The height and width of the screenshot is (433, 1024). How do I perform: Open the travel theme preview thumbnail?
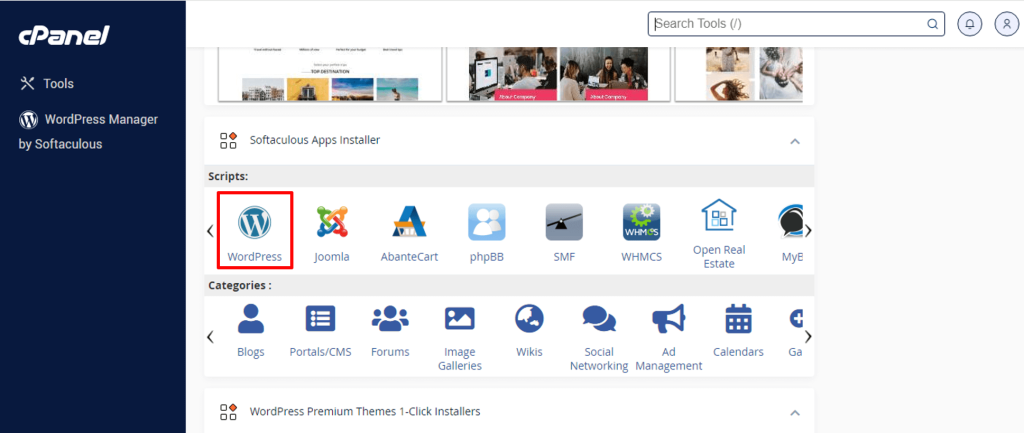[x=329, y=74]
